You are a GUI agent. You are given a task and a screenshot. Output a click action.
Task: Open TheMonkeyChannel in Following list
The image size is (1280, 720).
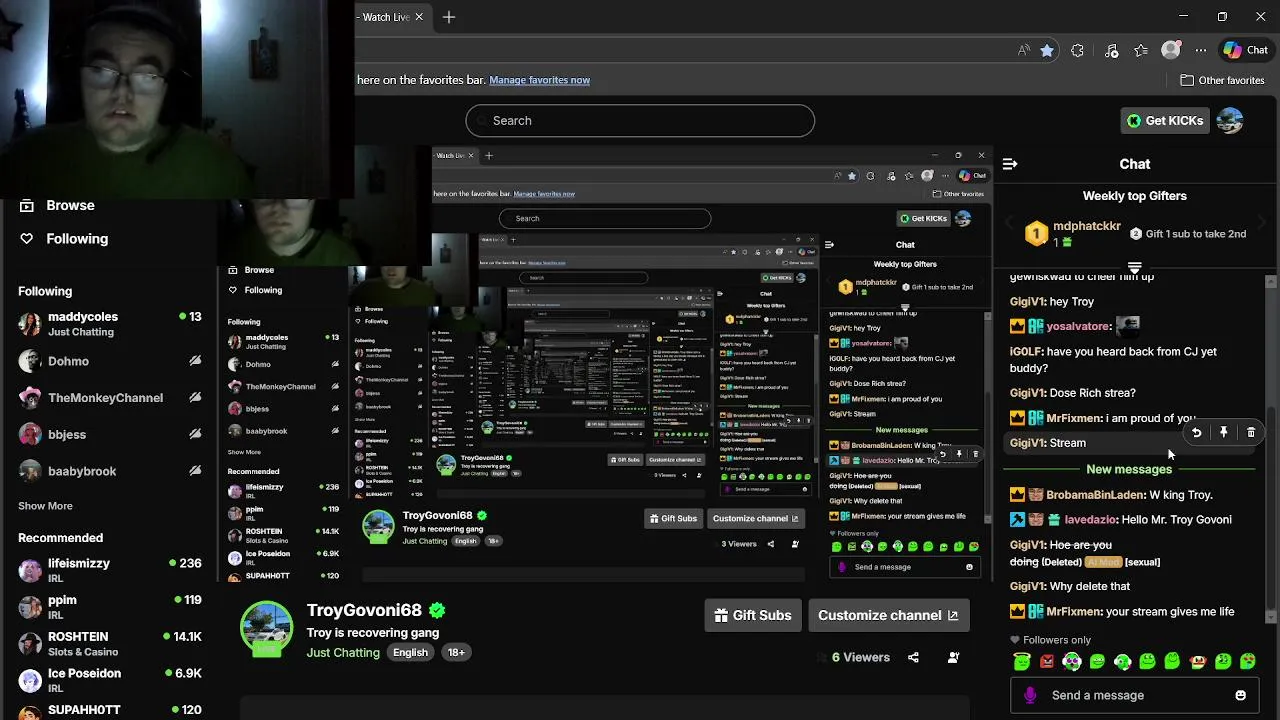(109, 398)
